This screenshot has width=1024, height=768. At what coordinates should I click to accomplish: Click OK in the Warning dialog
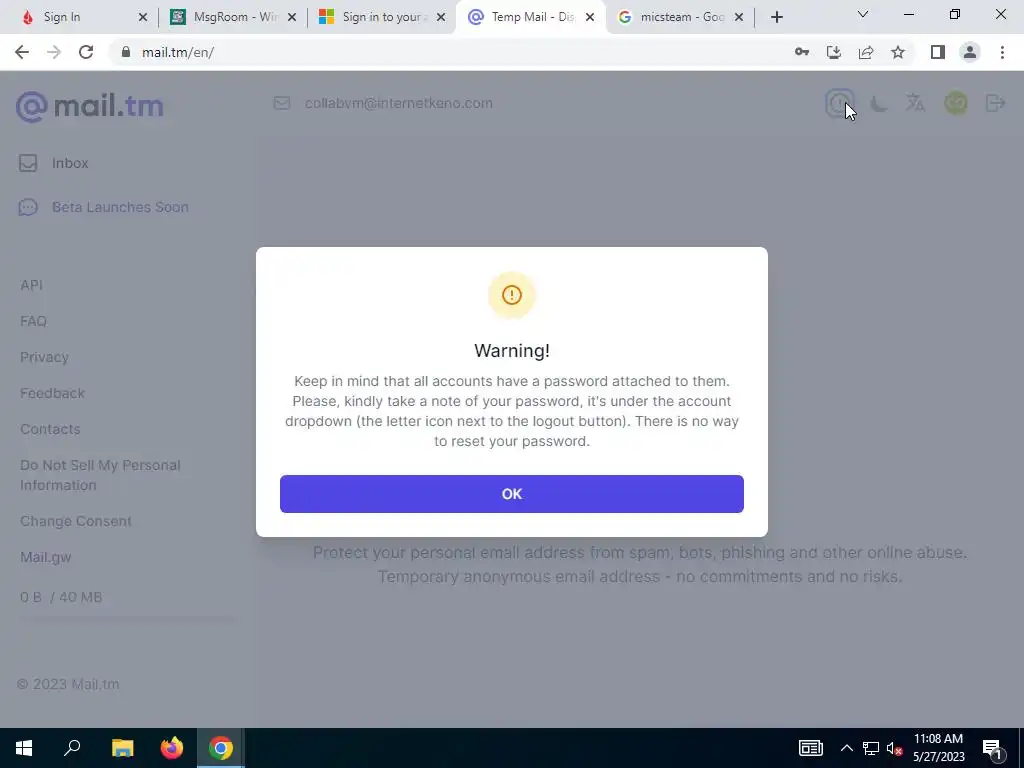coord(511,494)
